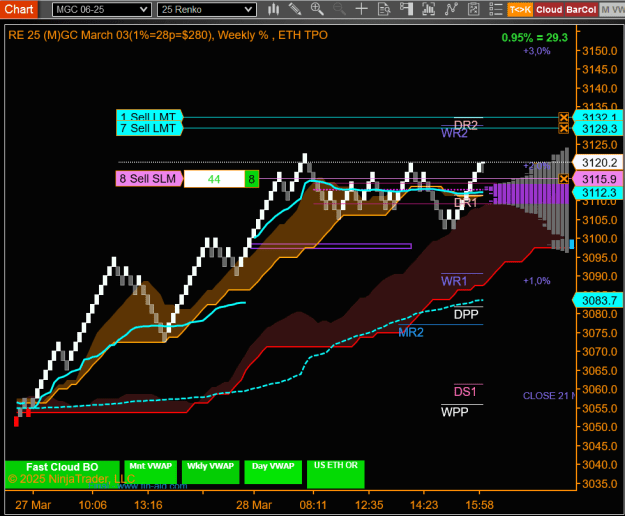Image resolution: width=625 pixels, height=516 pixels.
Task: Select the crosshair cursor plus icon
Action: pyautogui.click(x=362, y=9)
